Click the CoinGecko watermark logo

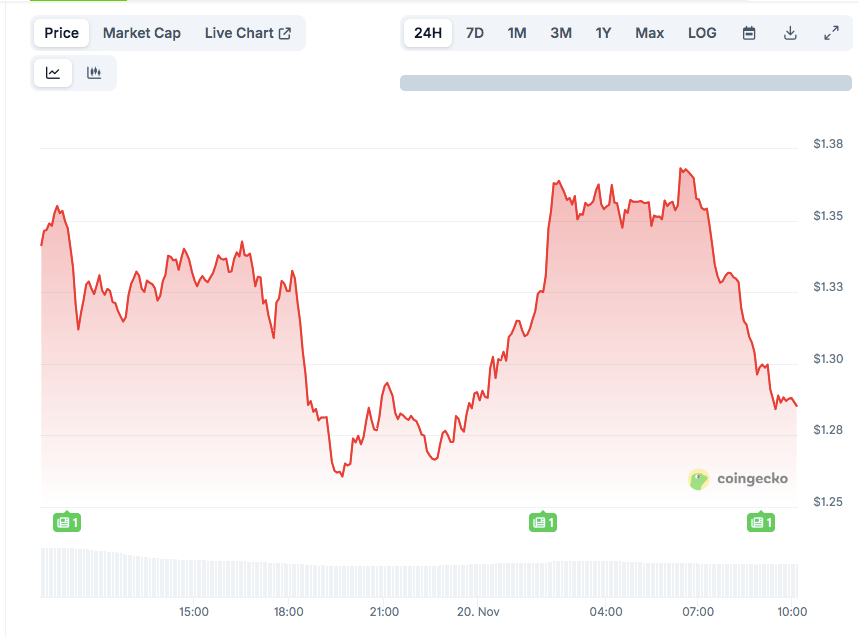(739, 479)
